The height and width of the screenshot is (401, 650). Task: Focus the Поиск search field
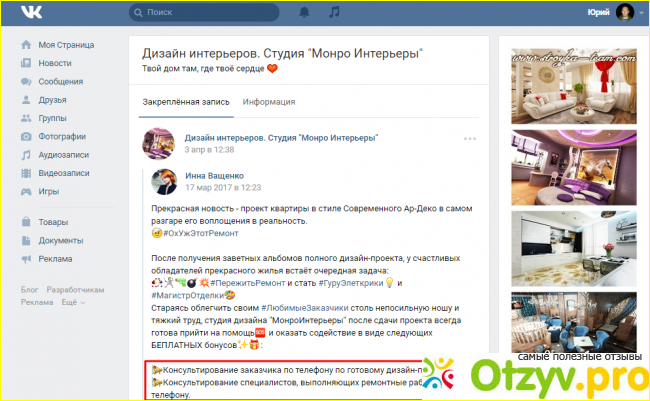tap(204, 12)
